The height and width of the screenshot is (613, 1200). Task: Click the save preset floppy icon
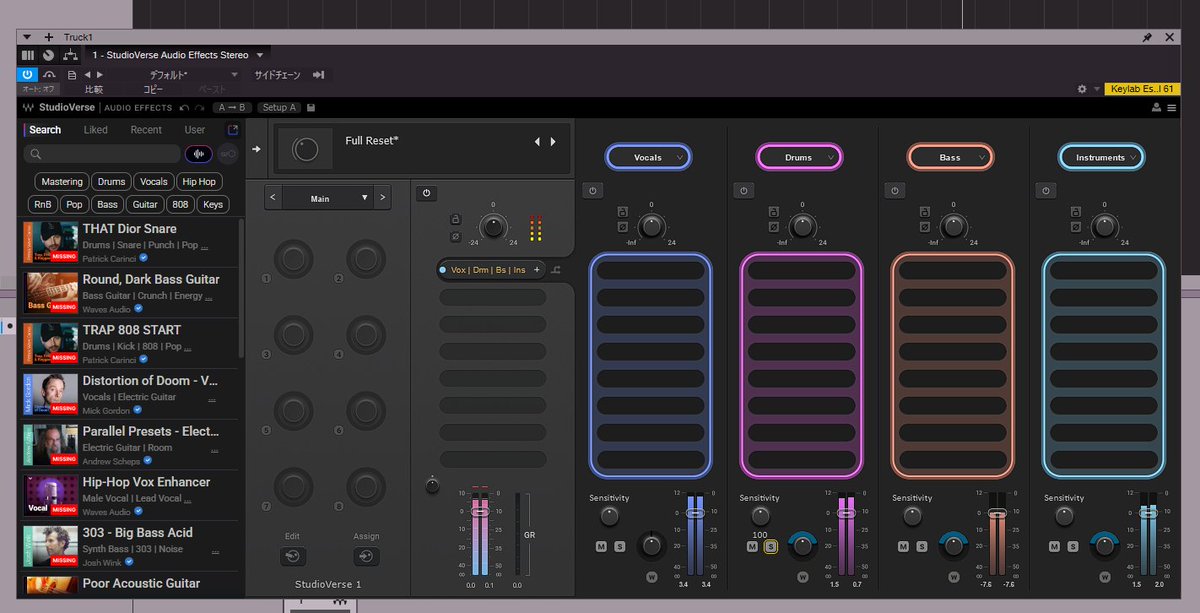(x=311, y=108)
